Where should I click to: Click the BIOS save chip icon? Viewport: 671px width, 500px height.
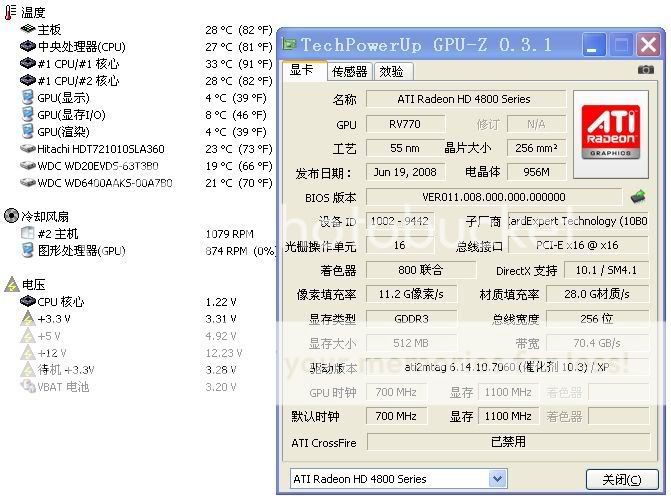coord(638,196)
